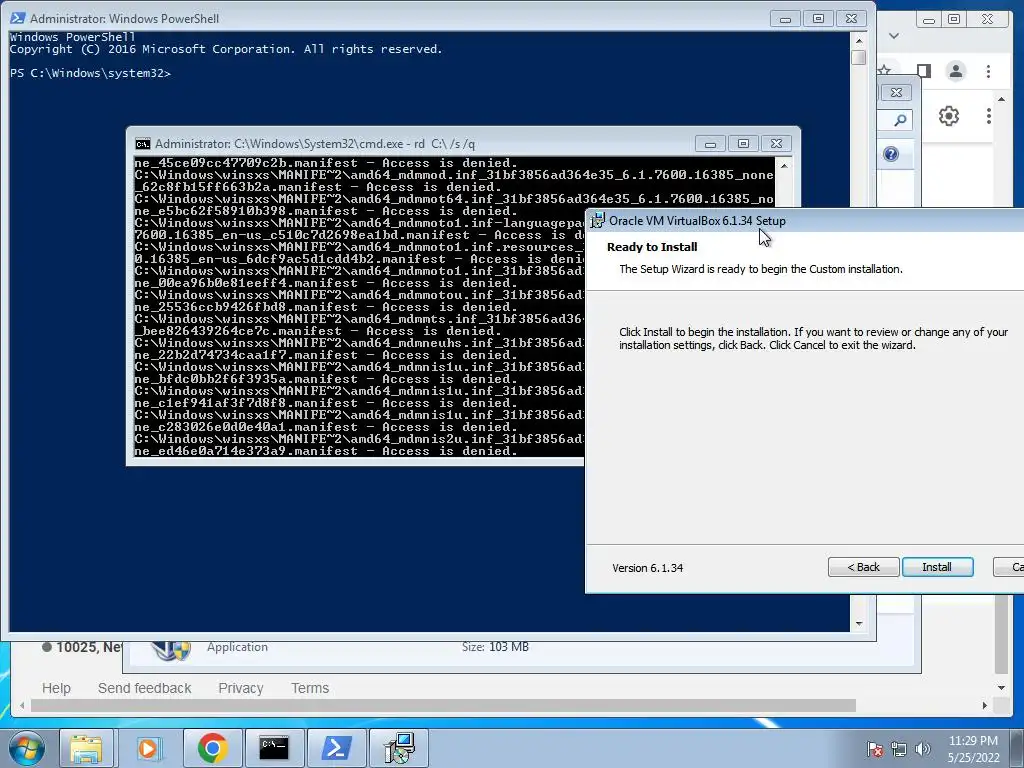This screenshot has height=768, width=1024.
Task: Minimize the PowerShell window
Action: [x=785, y=19]
